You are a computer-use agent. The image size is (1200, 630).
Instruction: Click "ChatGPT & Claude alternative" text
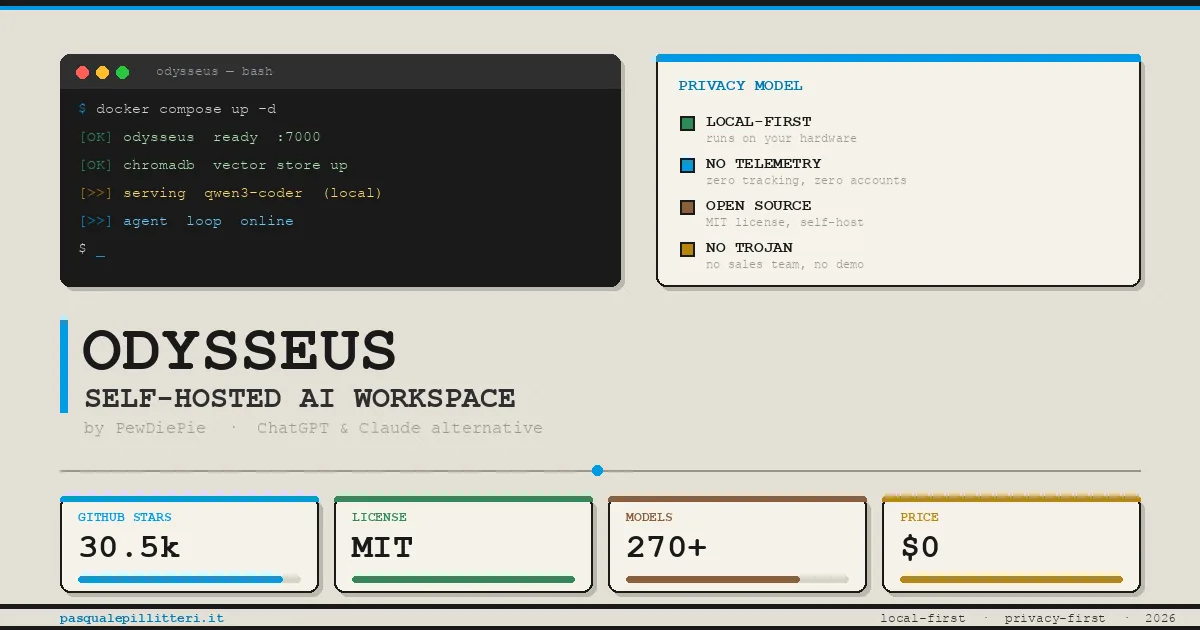coord(400,429)
